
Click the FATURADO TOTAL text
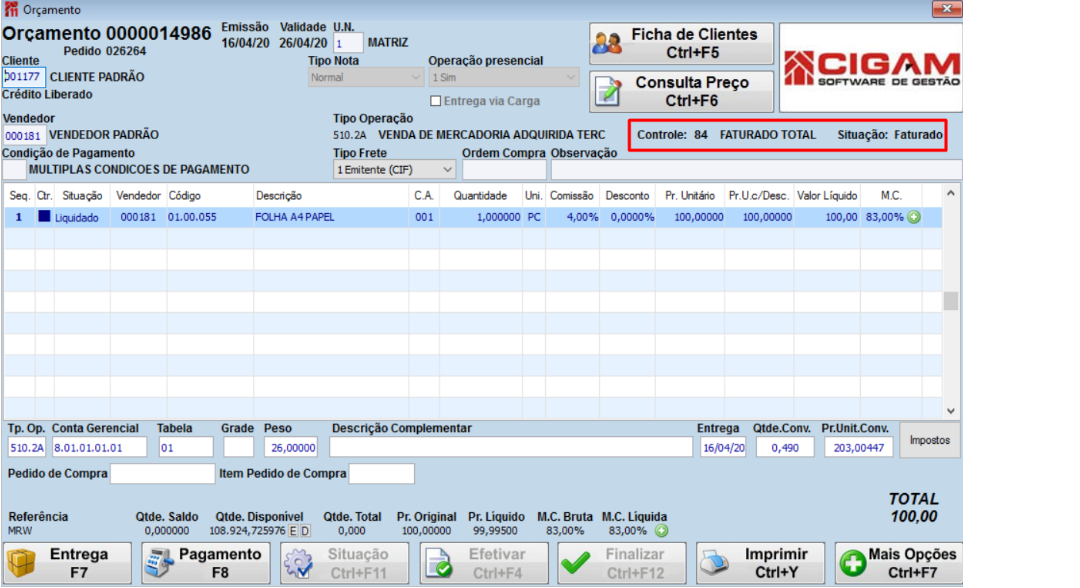click(767, 135)
